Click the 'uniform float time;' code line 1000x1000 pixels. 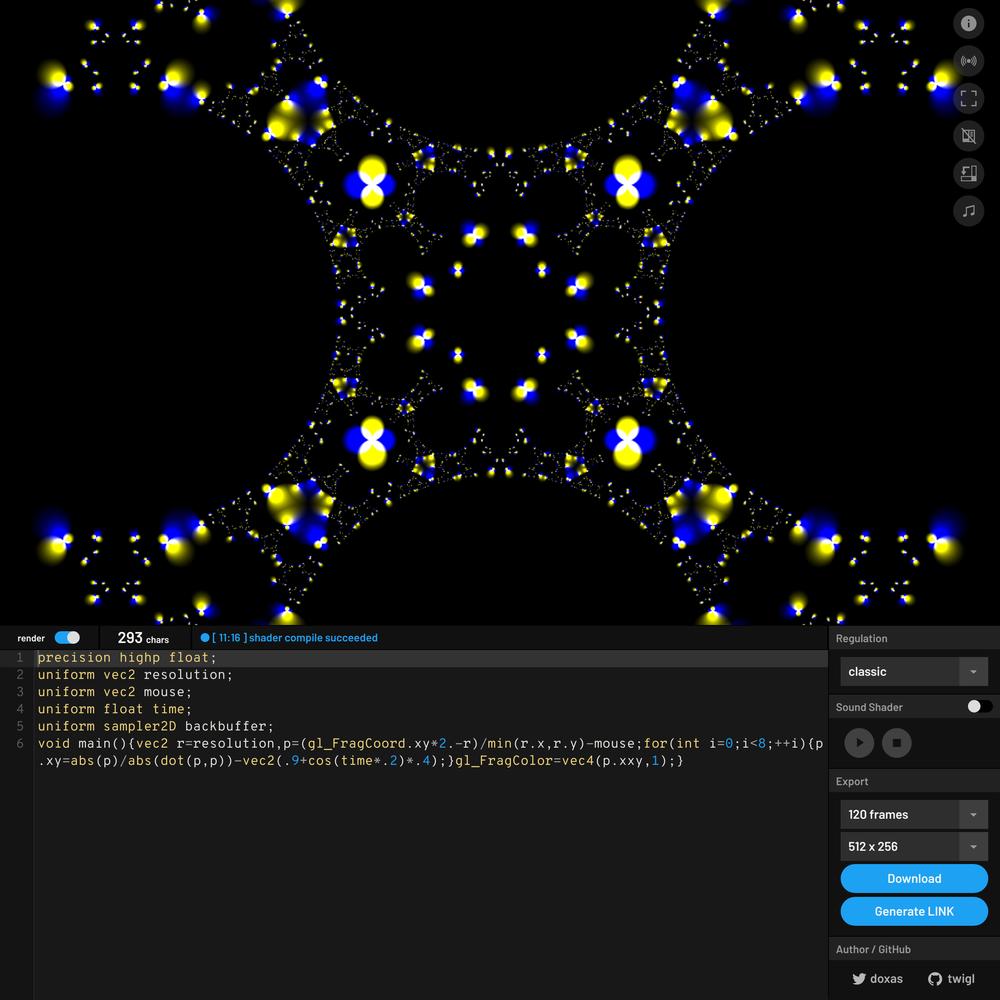(x=114, y=709)
